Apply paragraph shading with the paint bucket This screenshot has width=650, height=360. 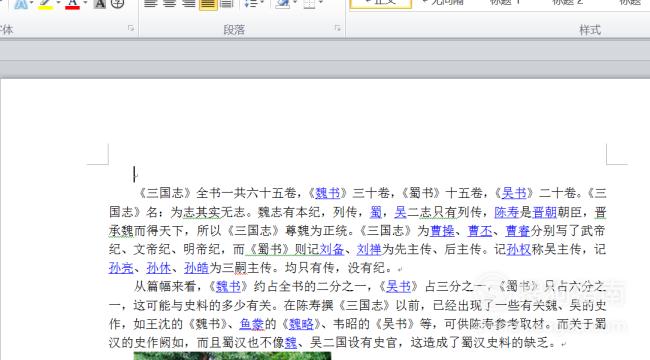pyautogui.click(x=283, y=4)
